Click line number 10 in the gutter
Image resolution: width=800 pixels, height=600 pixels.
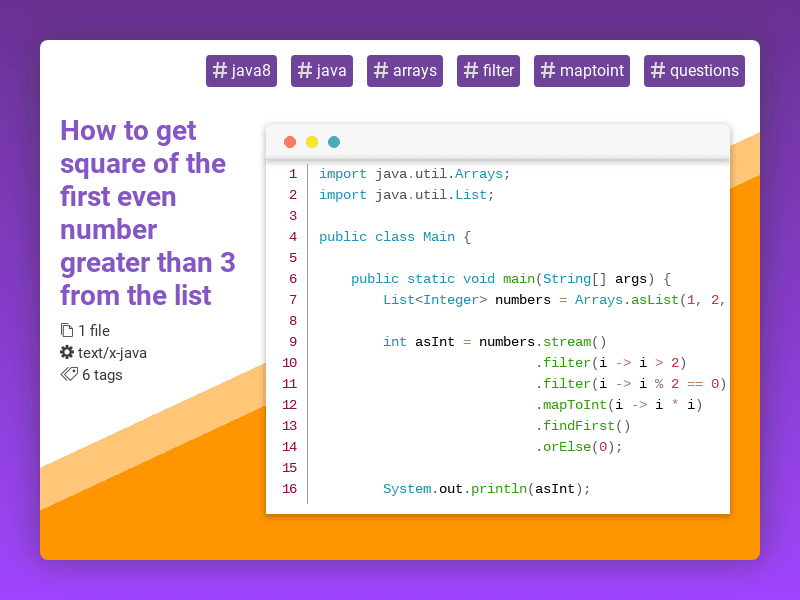tap(290, 363)
